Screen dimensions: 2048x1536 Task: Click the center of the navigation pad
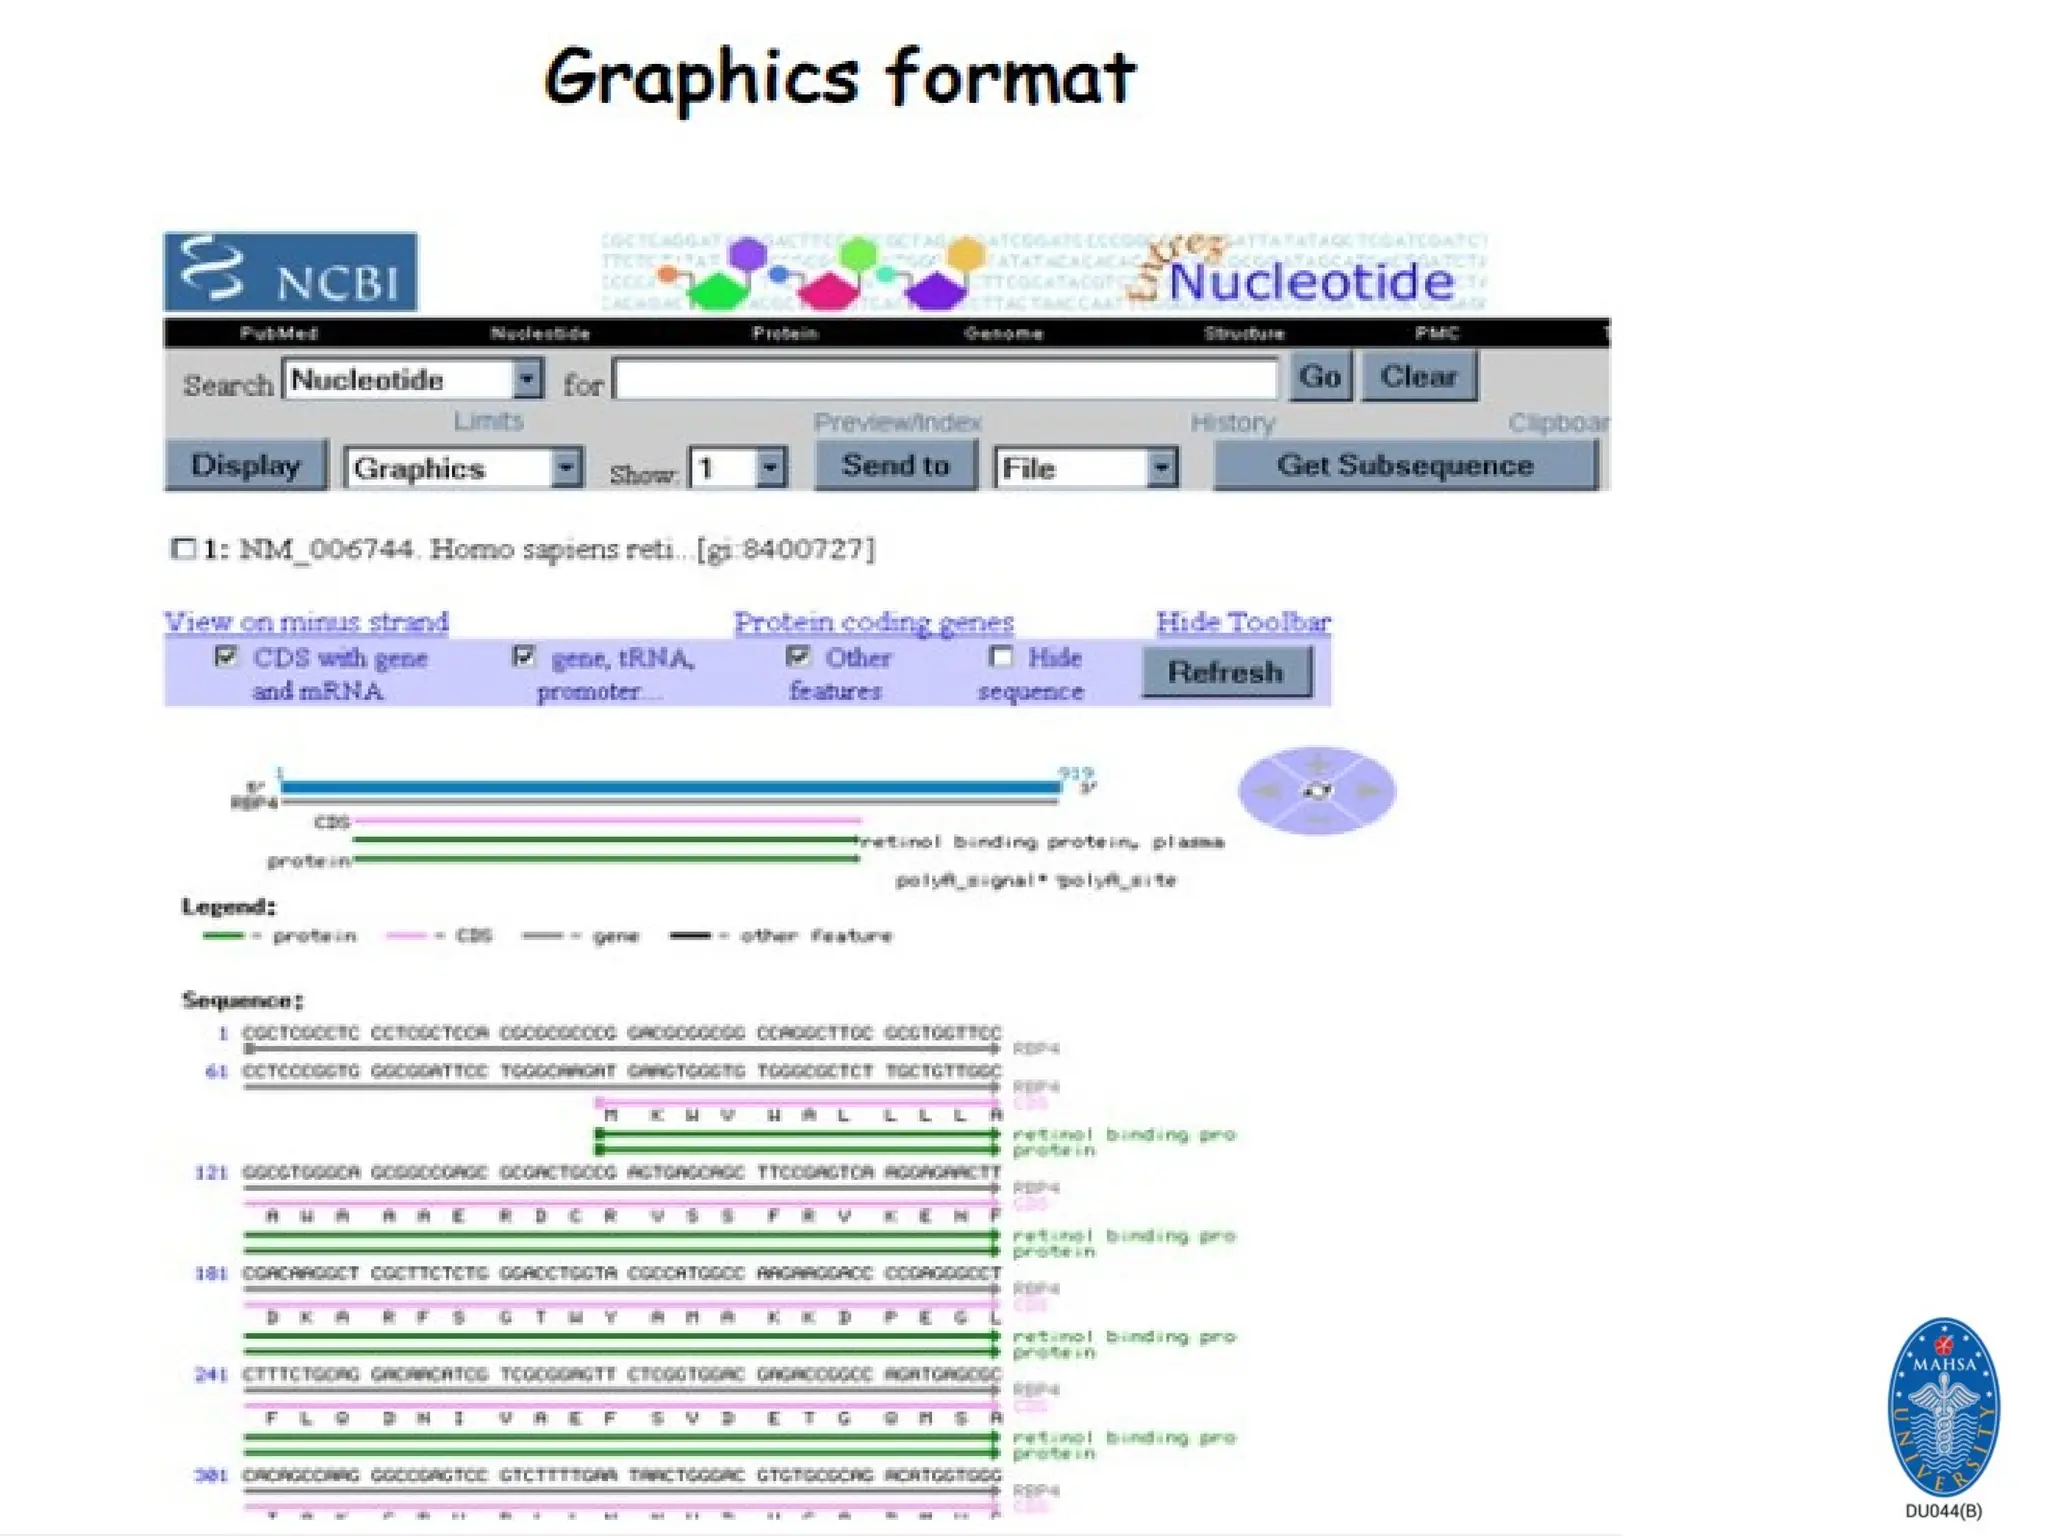point(1317,791)
